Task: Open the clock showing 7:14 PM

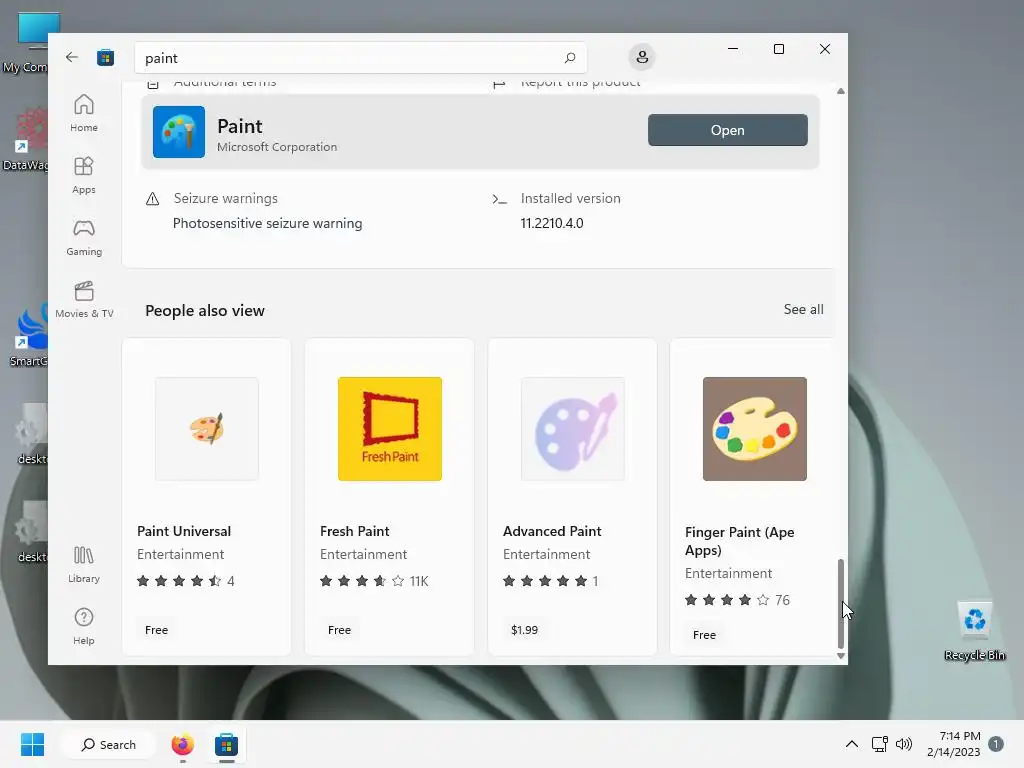Action: point(953,744)
